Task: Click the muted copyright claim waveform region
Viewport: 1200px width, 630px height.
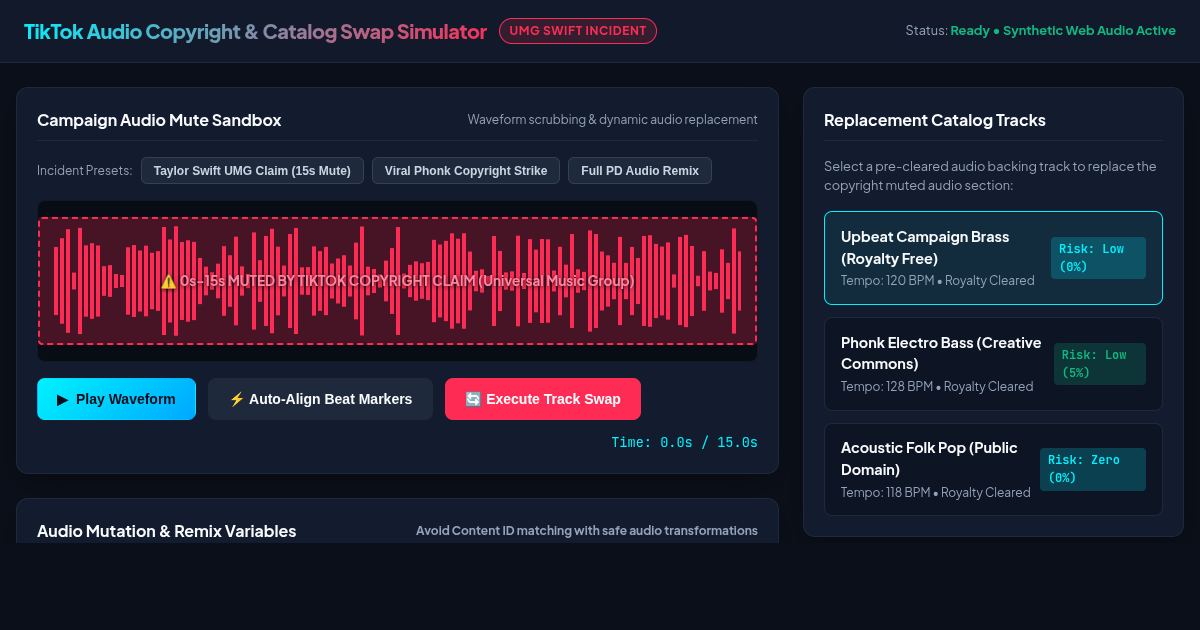Action: [397, 281]
